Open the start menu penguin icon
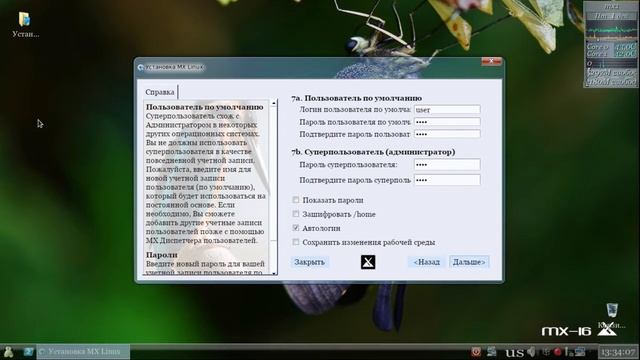Image resolution: width=640 pixels, height=360 pixels. click(8, 352)
